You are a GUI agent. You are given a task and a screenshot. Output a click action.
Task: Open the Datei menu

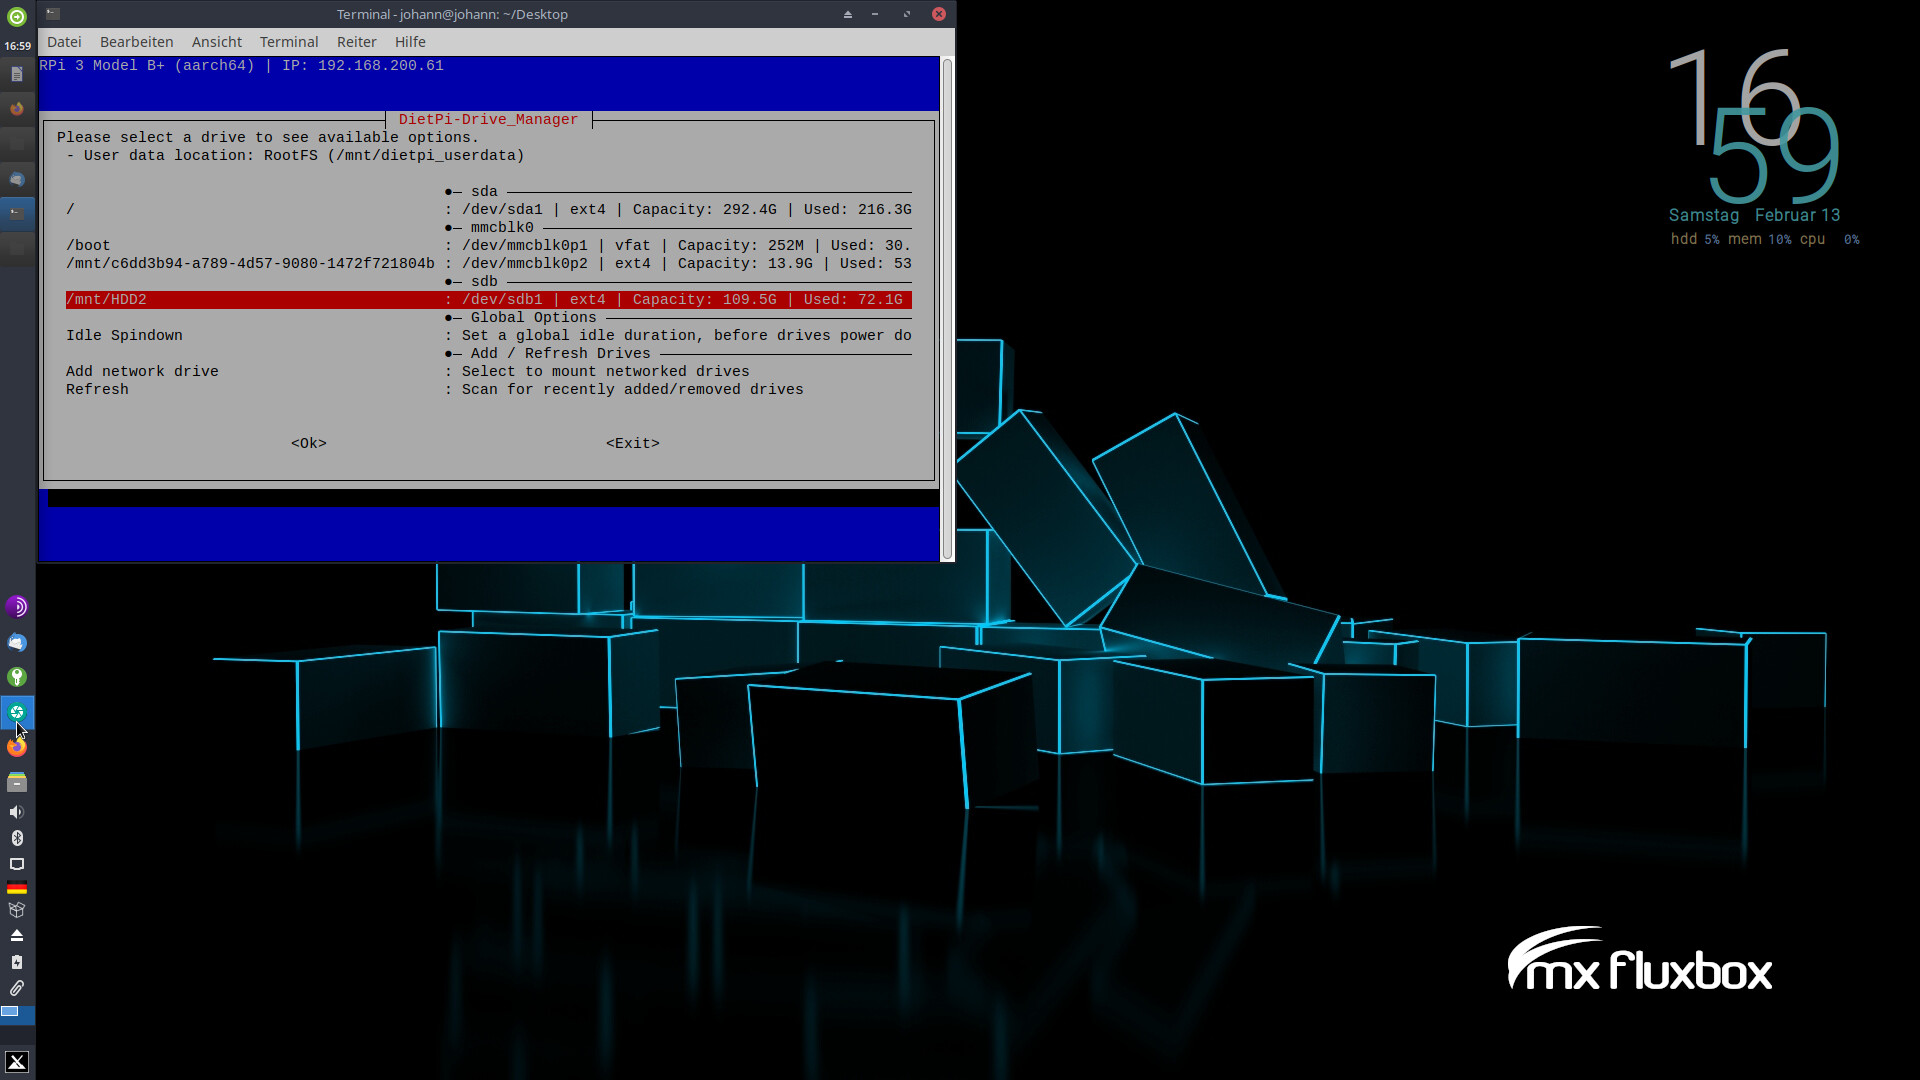(64, 42)
